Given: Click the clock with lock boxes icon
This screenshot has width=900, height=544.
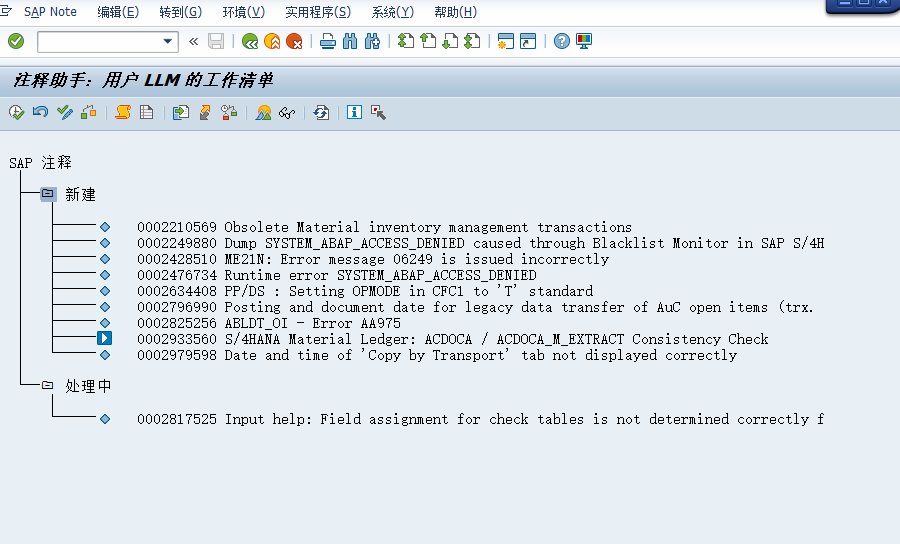Looking at the screenshot, I should (x=229, y=112).
